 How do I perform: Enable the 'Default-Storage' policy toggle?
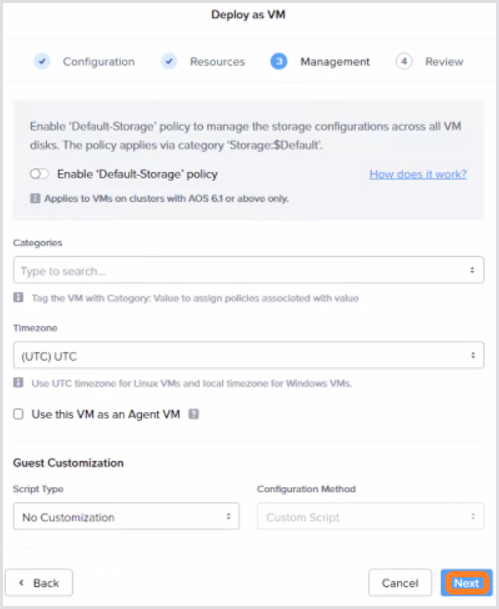[x=39, y=174]
